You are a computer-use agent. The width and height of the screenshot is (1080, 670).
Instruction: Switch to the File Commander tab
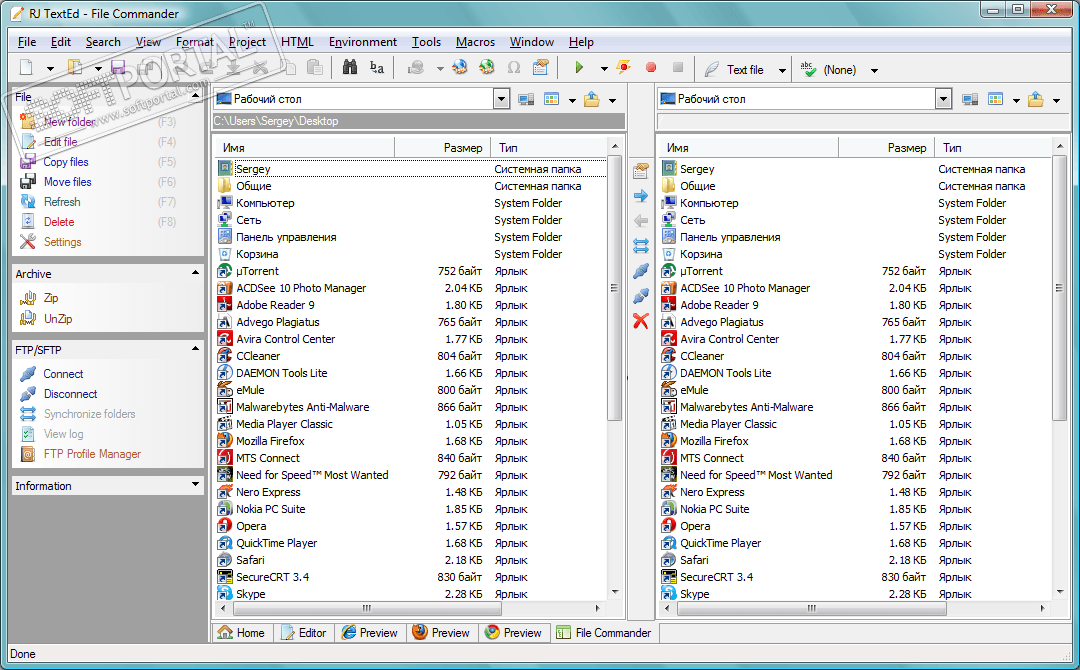coord(604,633)
